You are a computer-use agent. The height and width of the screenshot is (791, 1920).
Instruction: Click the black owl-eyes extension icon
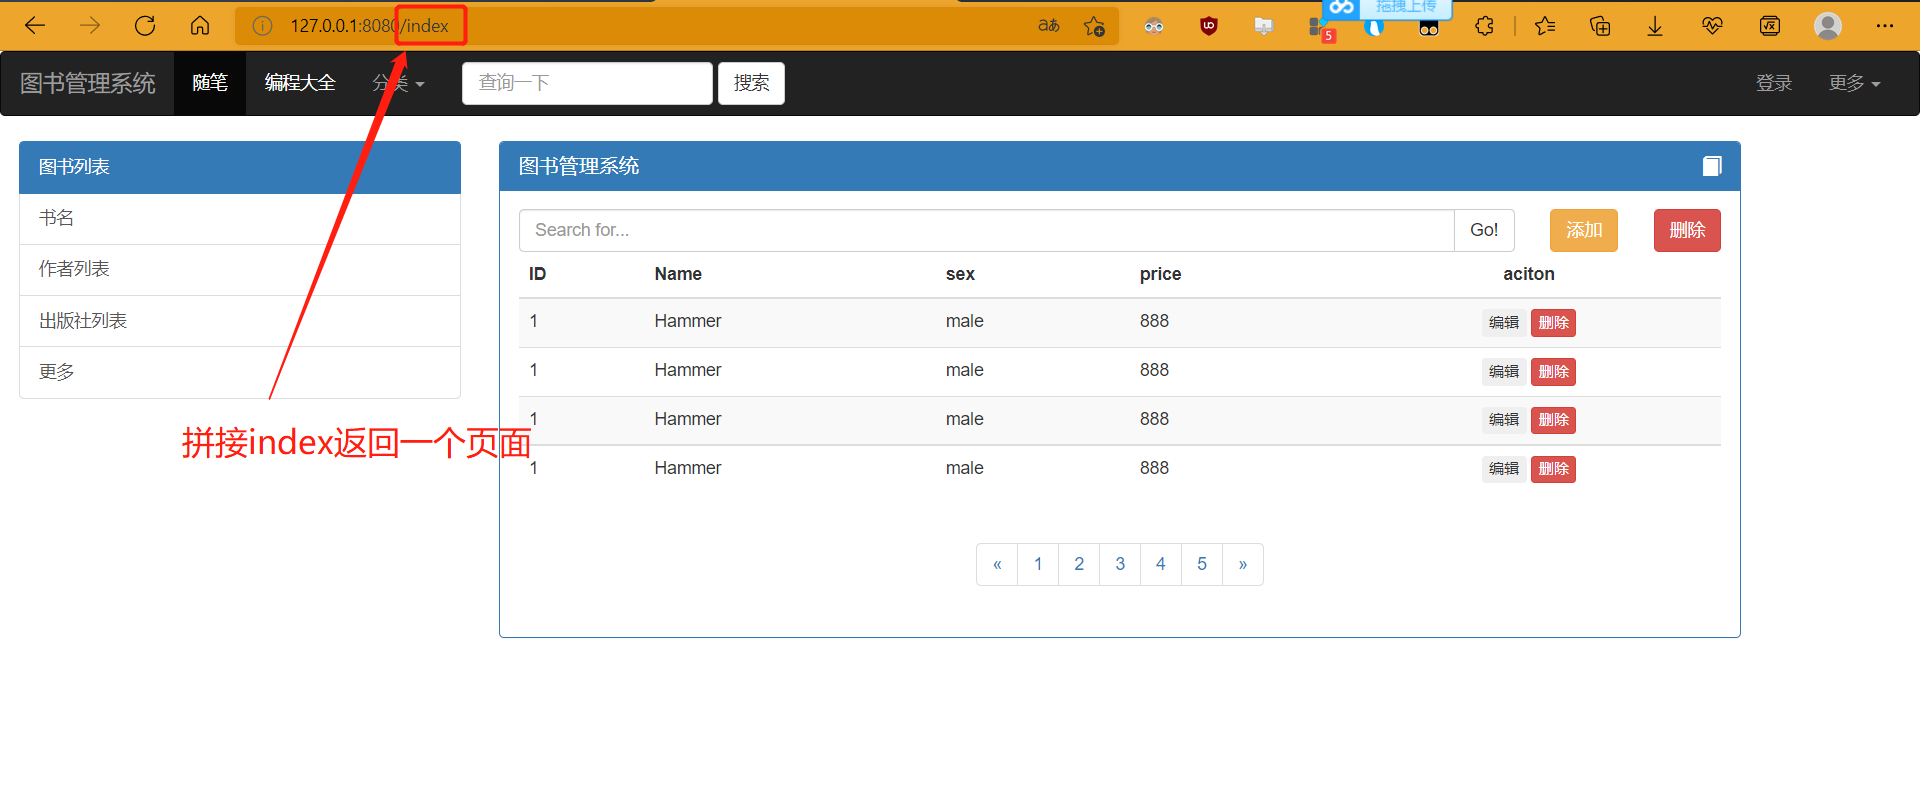tap(1429, 28)
